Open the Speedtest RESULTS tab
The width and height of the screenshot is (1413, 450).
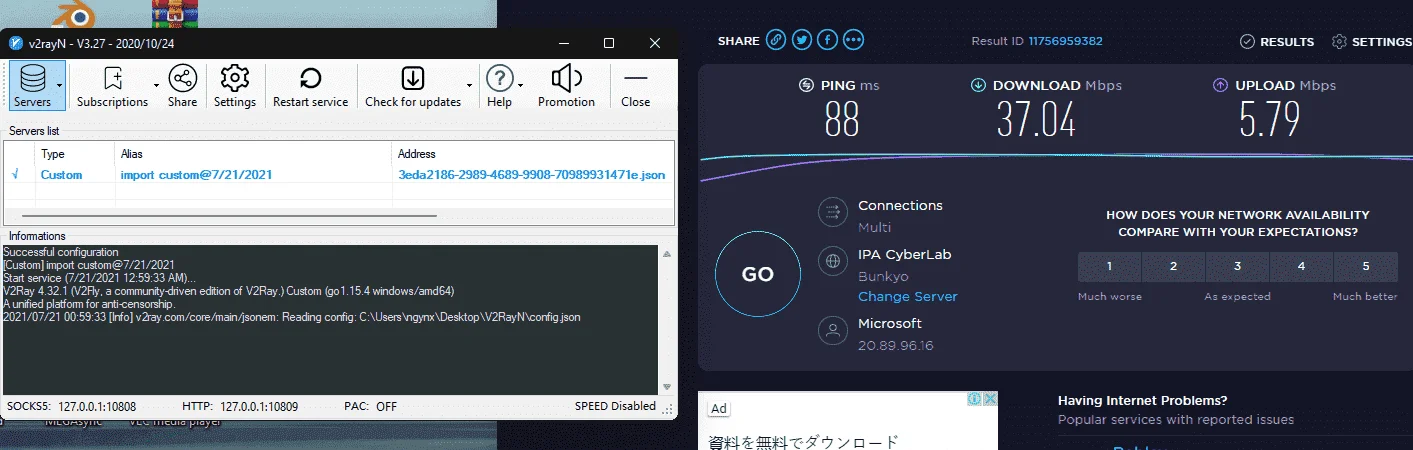1277,42
